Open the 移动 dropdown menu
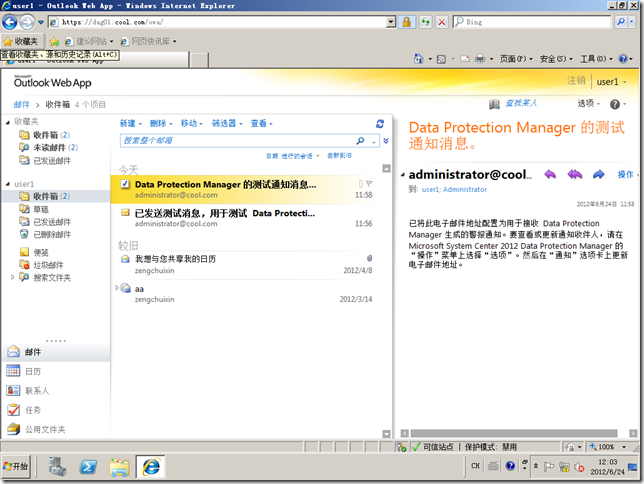644x484 pixels. (x=192, y=123)
